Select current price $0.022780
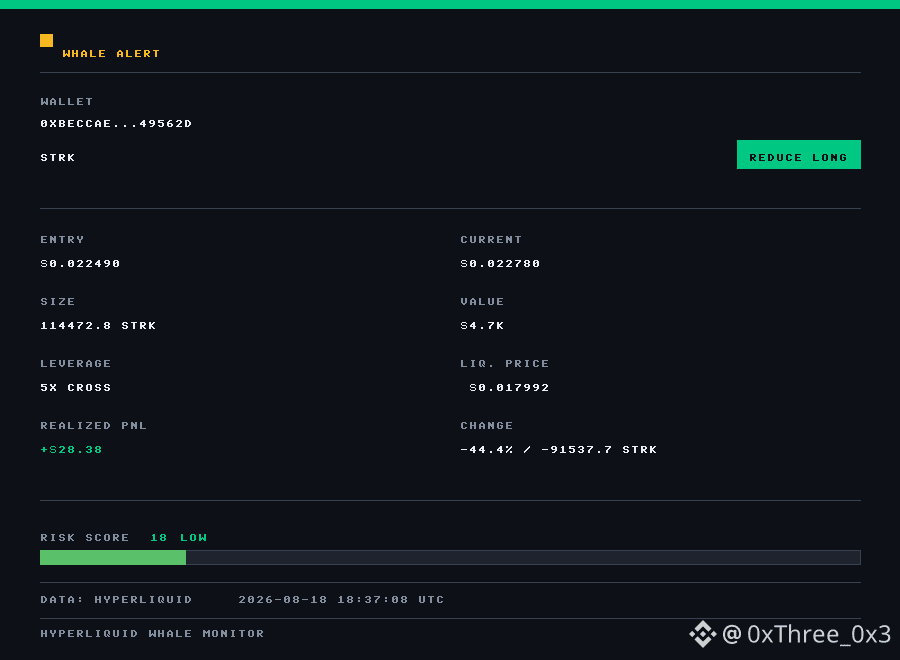Image resolution: width=900 pixels, height=660 pixels. tap(500, 263)
